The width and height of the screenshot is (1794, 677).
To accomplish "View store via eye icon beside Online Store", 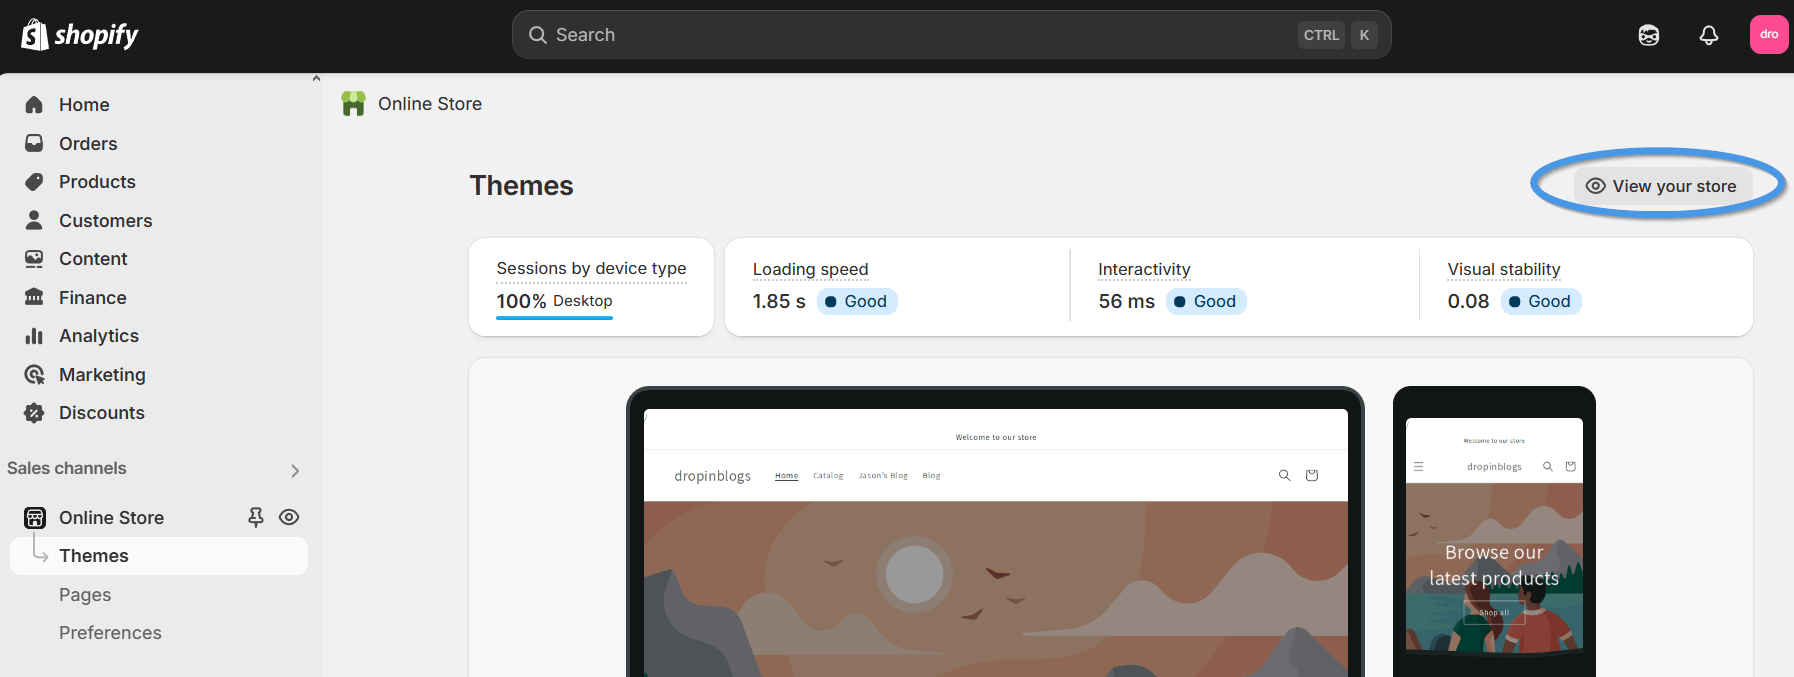I will tap(289, 517).
